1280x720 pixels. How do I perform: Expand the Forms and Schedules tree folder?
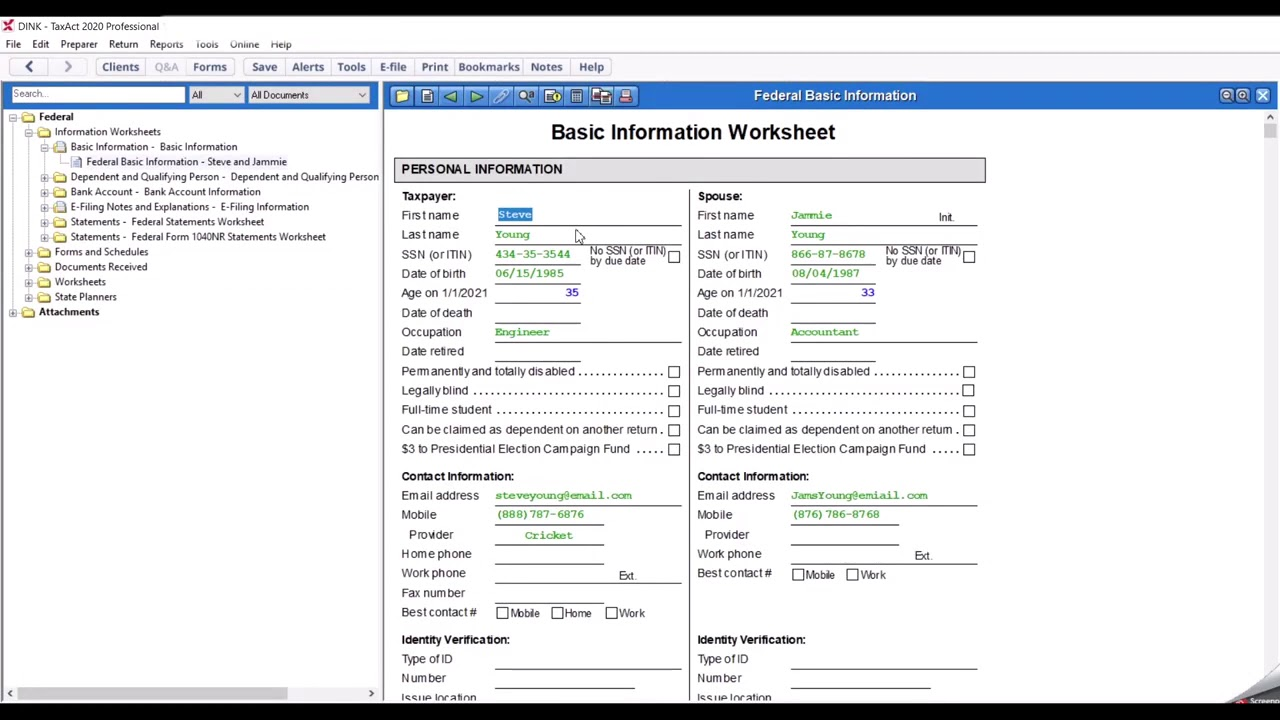[x=30, y=252]
